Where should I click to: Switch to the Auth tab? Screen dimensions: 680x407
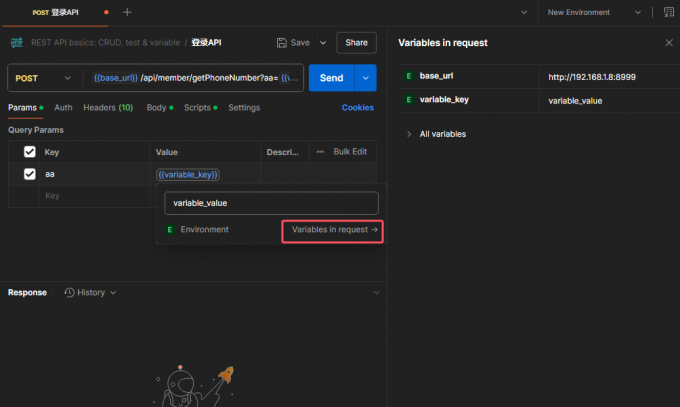click(x=63, y=108)
